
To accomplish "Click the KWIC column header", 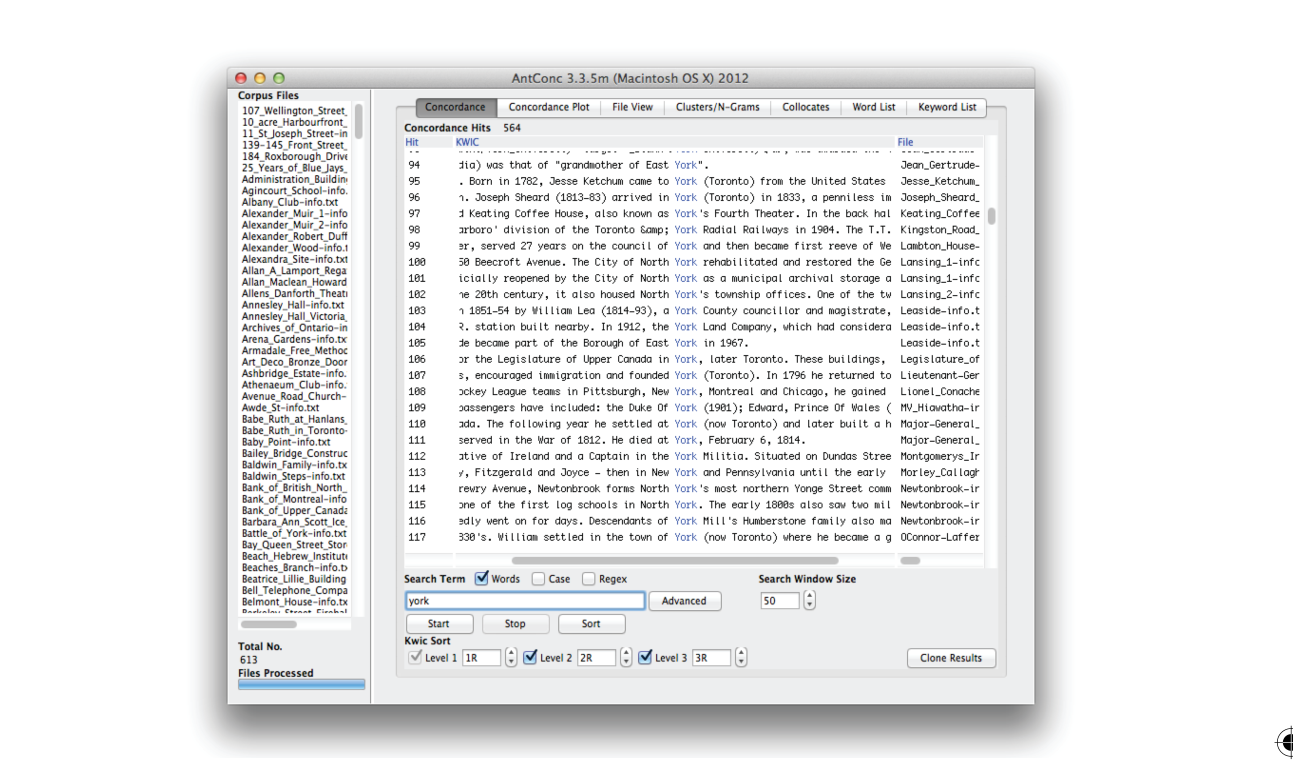I will point(467,142).
